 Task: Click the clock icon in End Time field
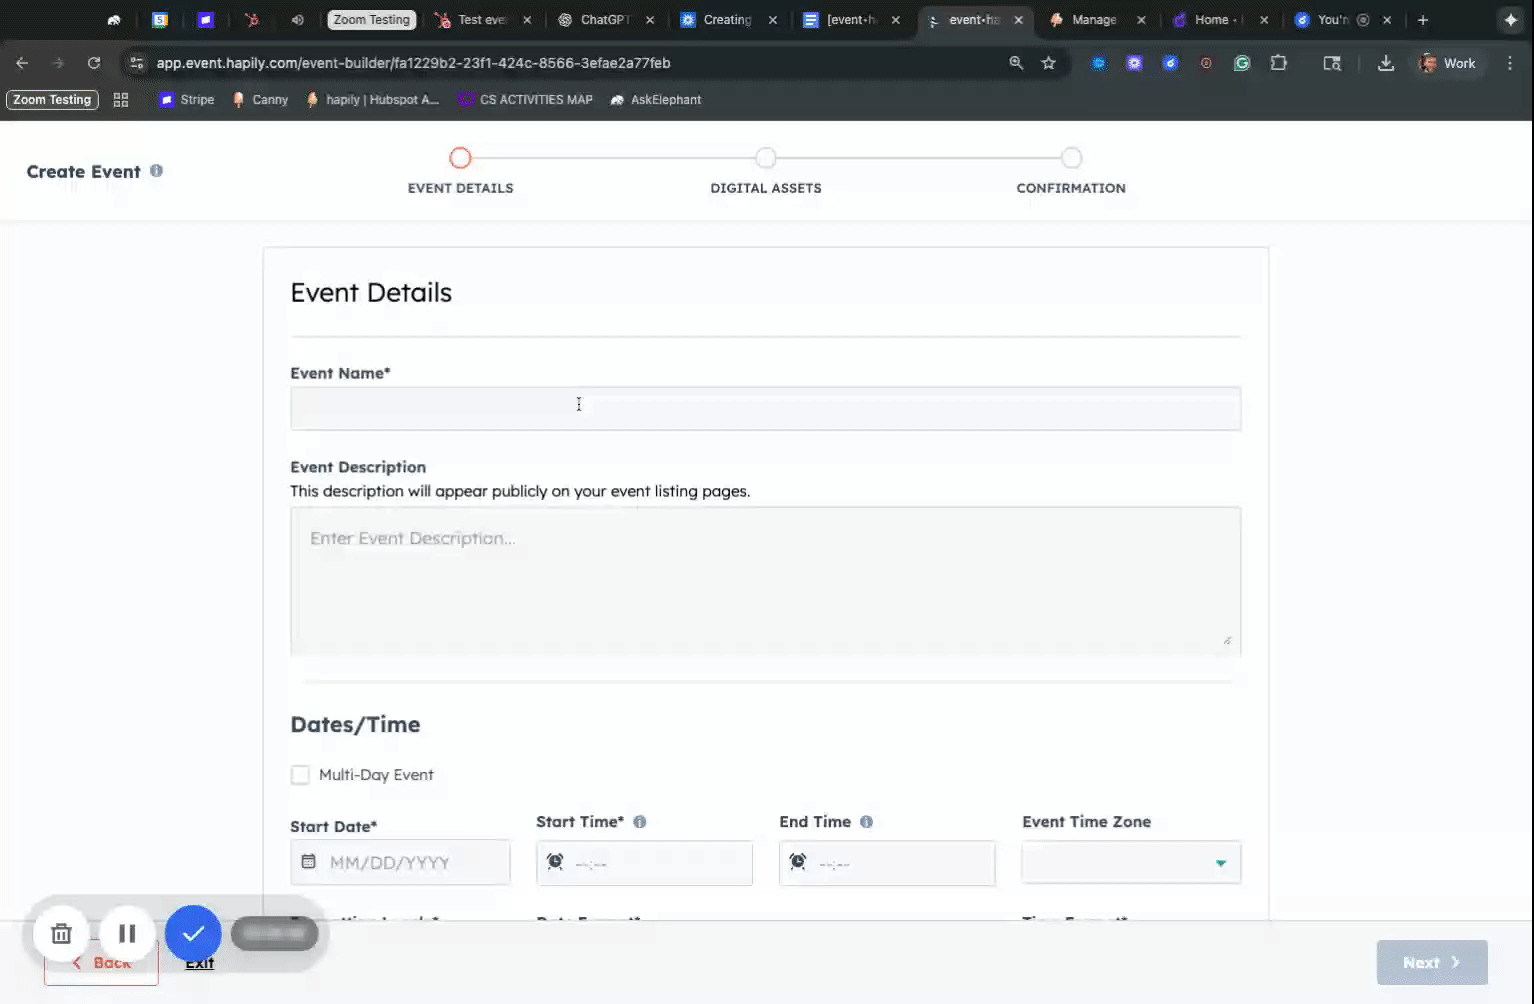(798, 862)
